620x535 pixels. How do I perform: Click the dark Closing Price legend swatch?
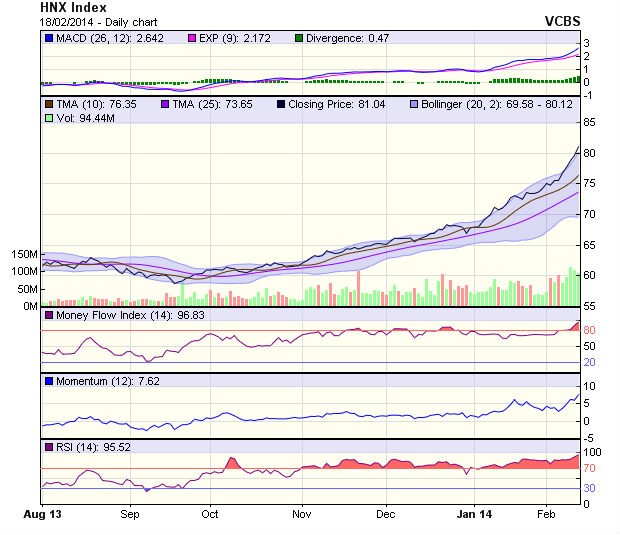283,103
